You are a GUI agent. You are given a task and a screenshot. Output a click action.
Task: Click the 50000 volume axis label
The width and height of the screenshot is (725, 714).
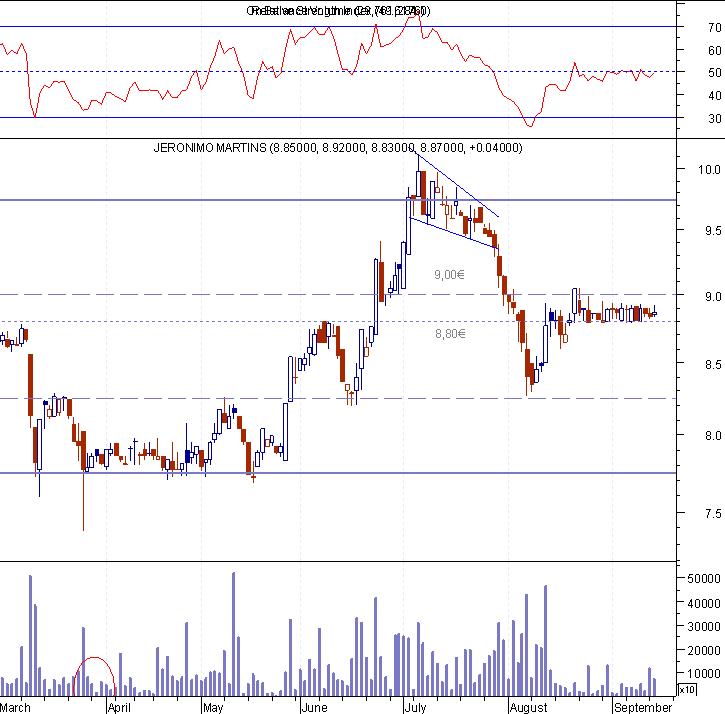704,579
